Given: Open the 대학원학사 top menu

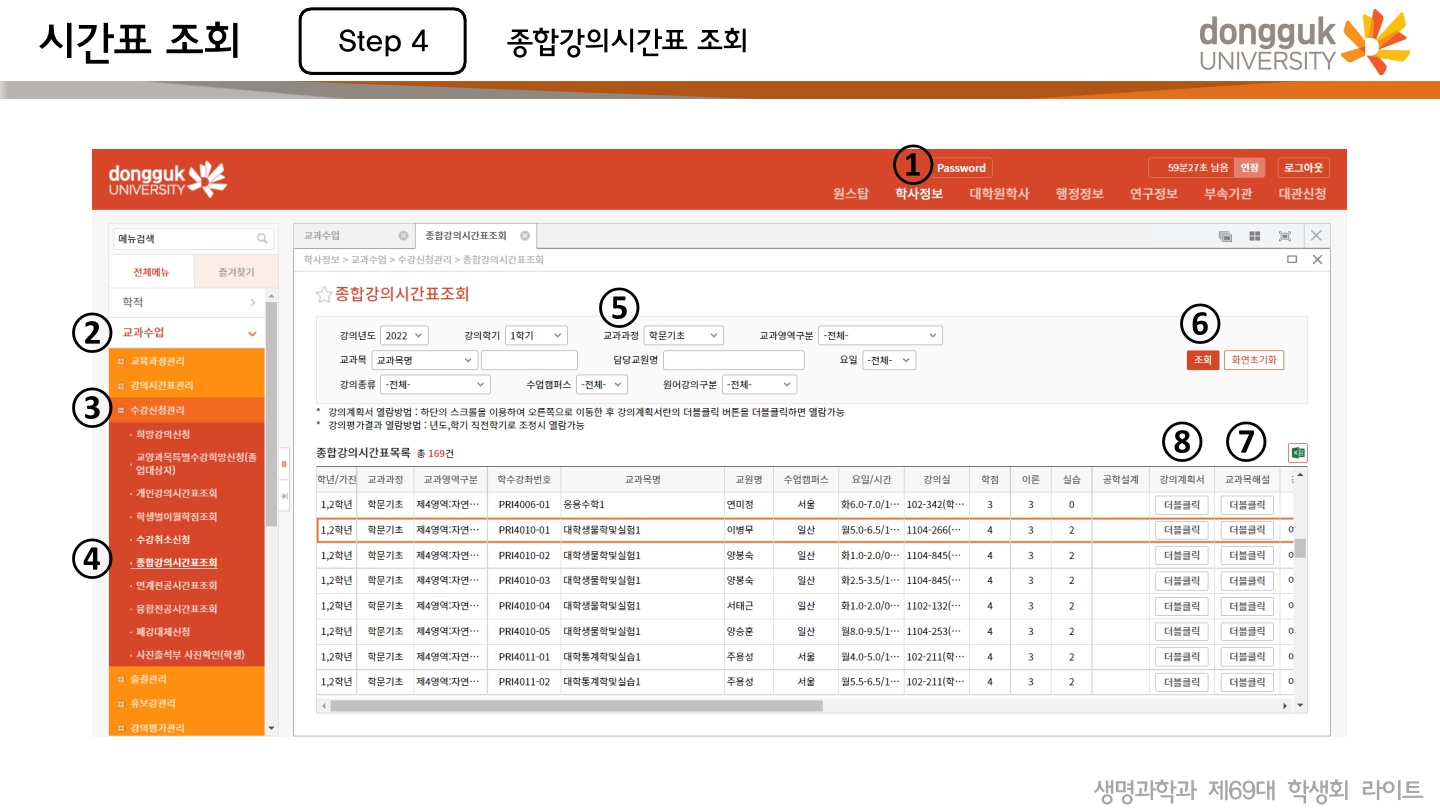Looking at the screenshot, I should (x=999, y=194).
